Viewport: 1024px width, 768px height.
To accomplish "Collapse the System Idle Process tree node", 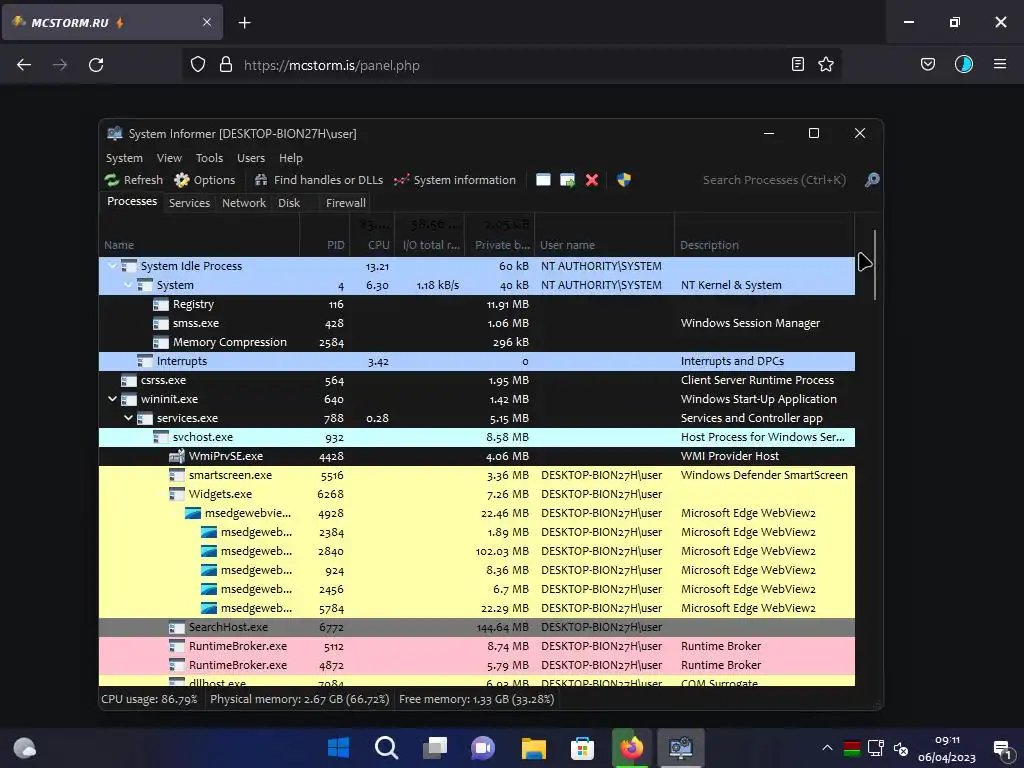I will pyautogui.click(x=112, y=266).
